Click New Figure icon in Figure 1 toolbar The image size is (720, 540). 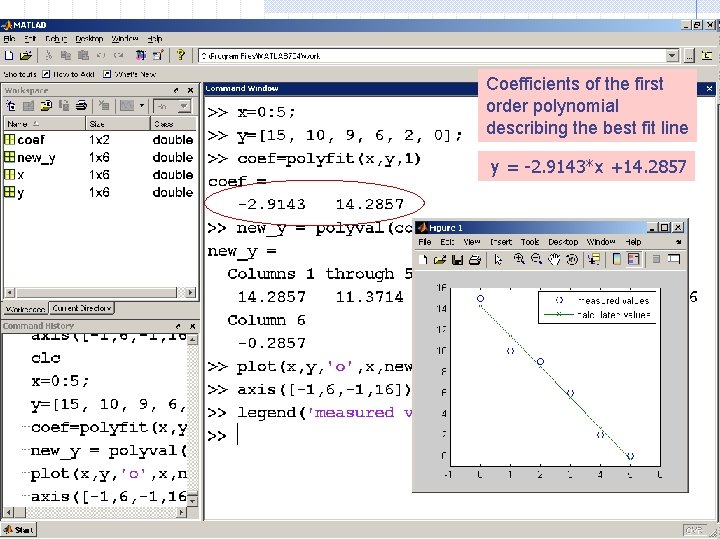tap(423, 259)
